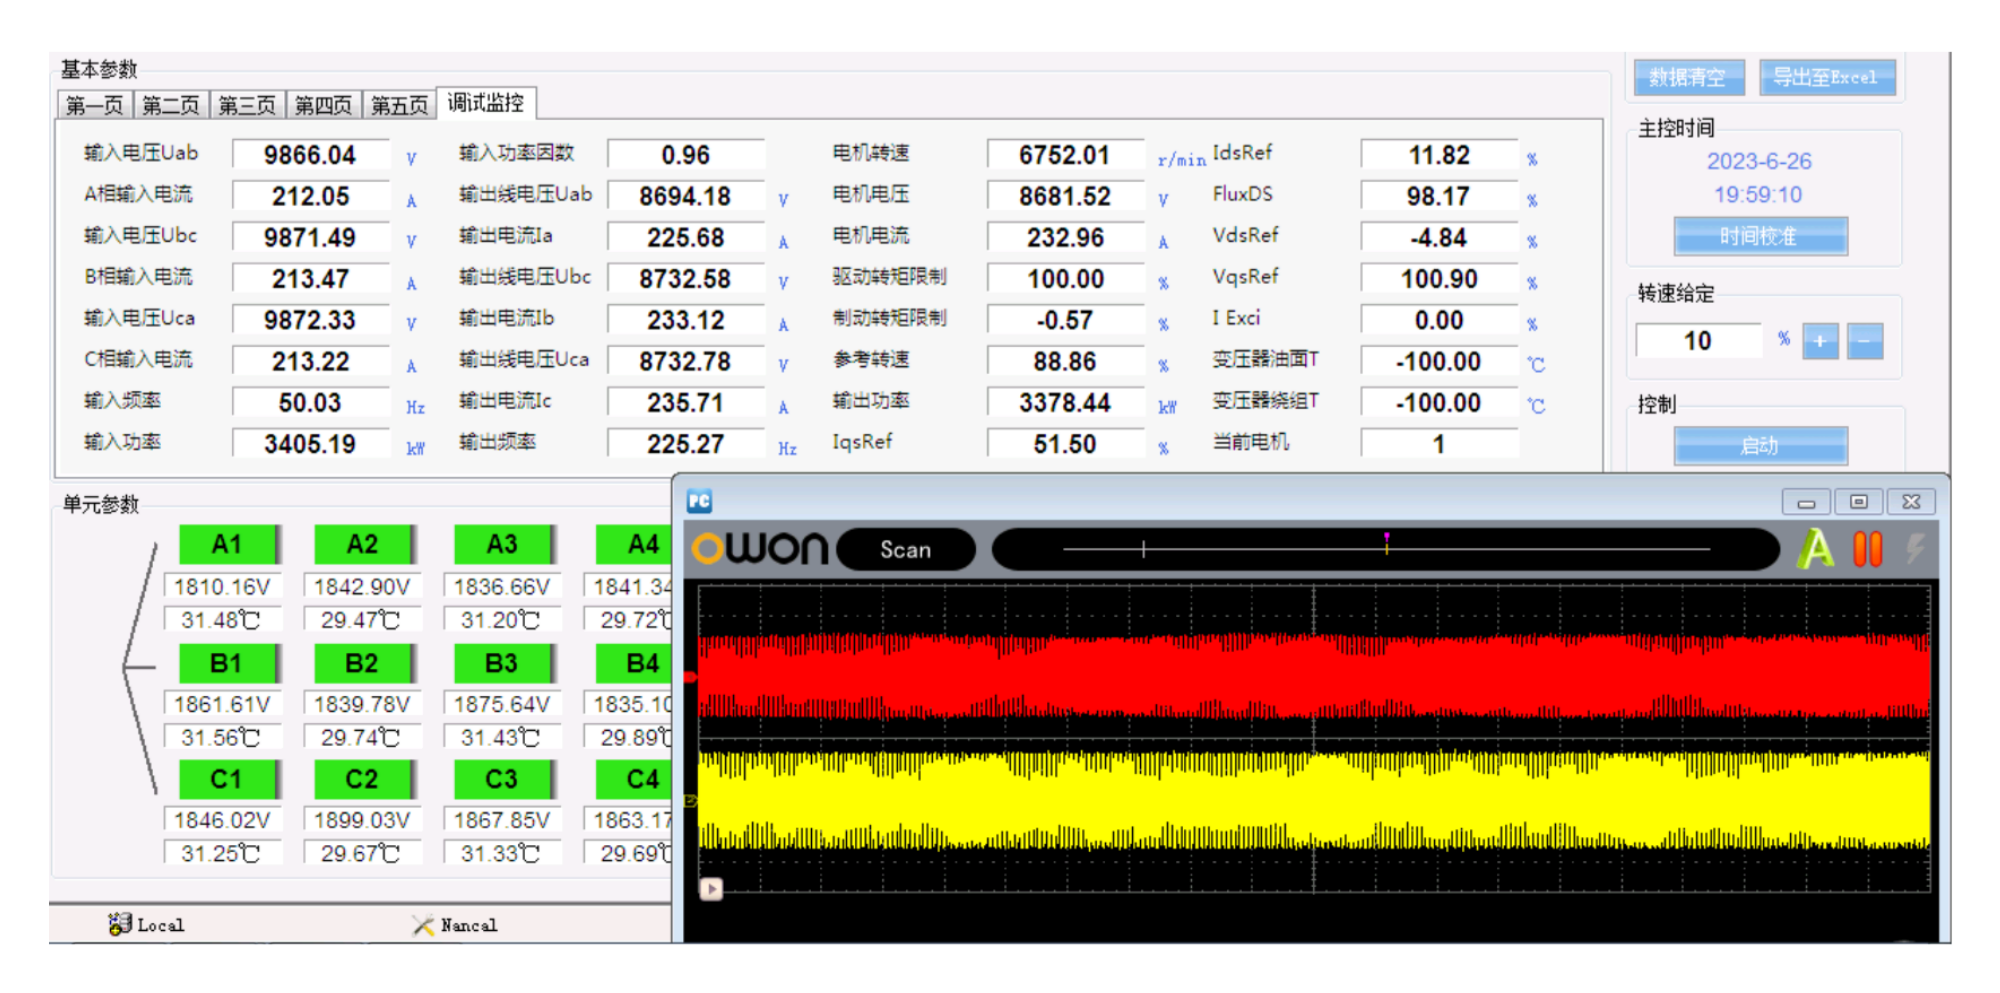Click the orange pause icon in oscilloscope

point(1867,549)
